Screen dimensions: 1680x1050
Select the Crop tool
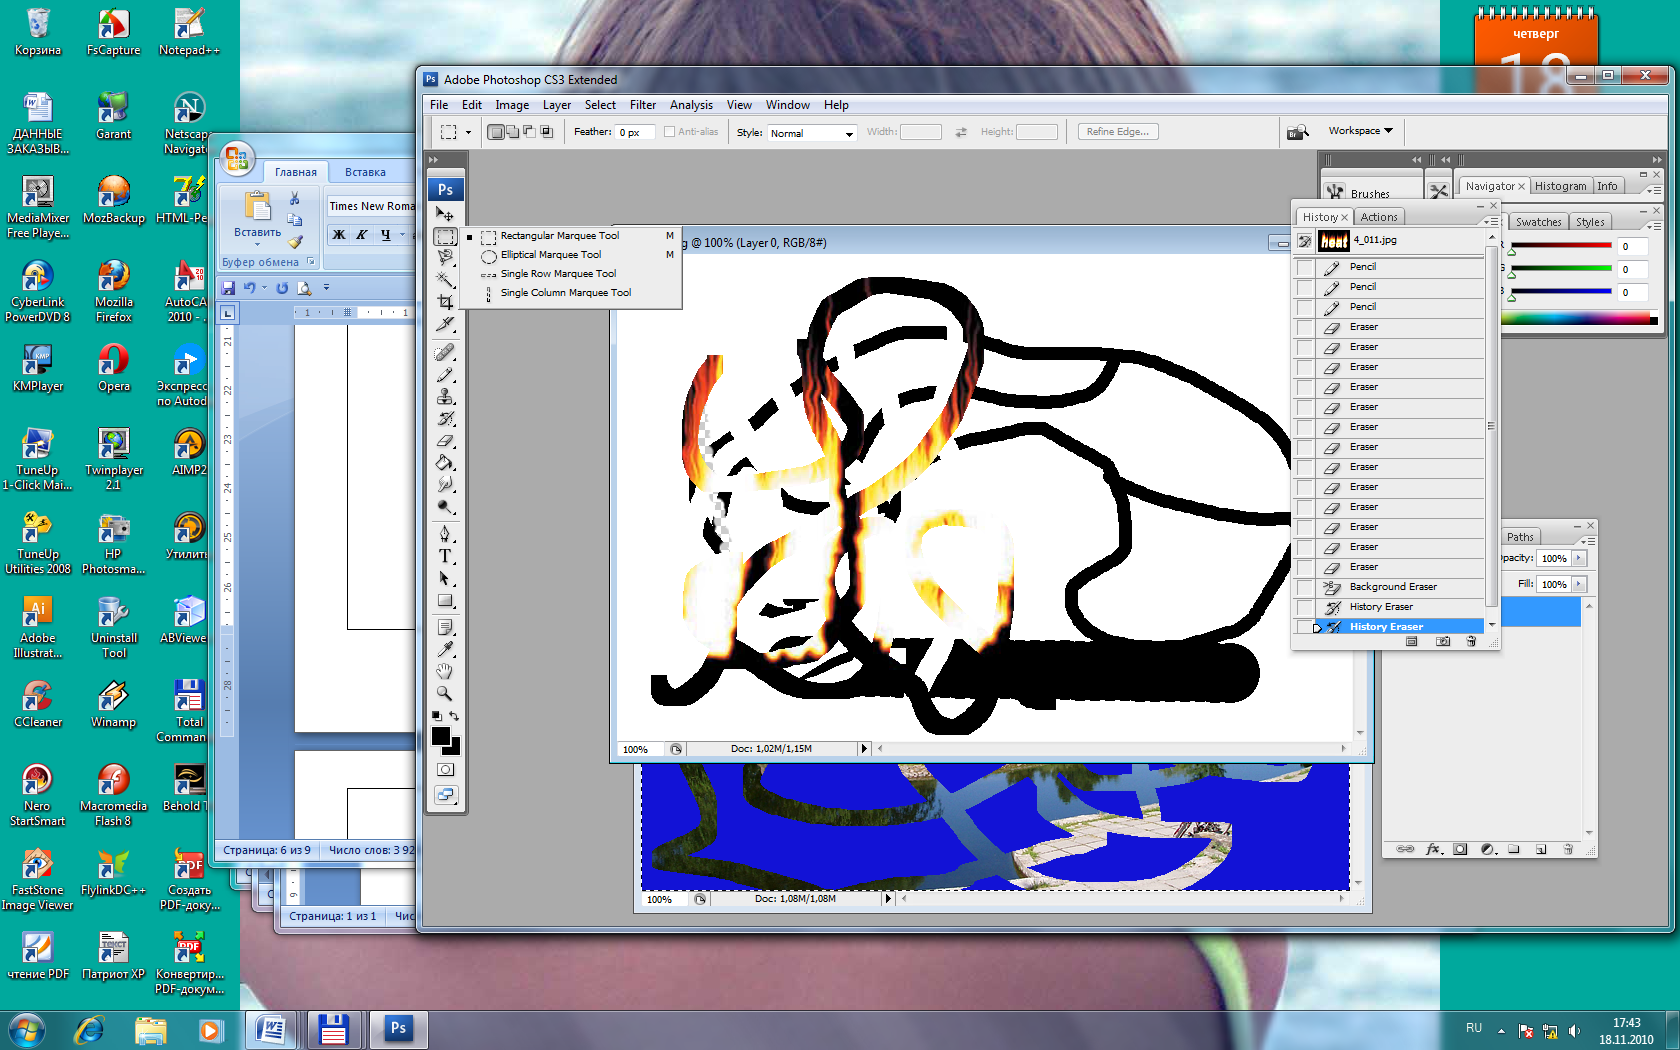pos(445,301)
